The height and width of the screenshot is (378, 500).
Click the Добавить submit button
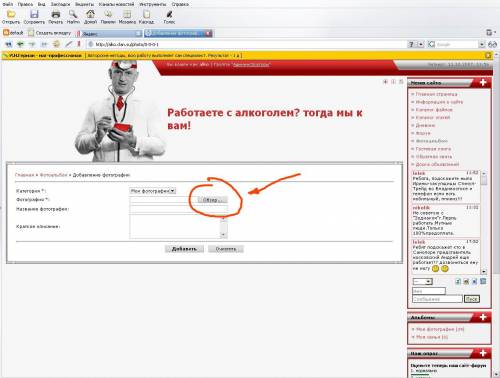tap(184, 249)
